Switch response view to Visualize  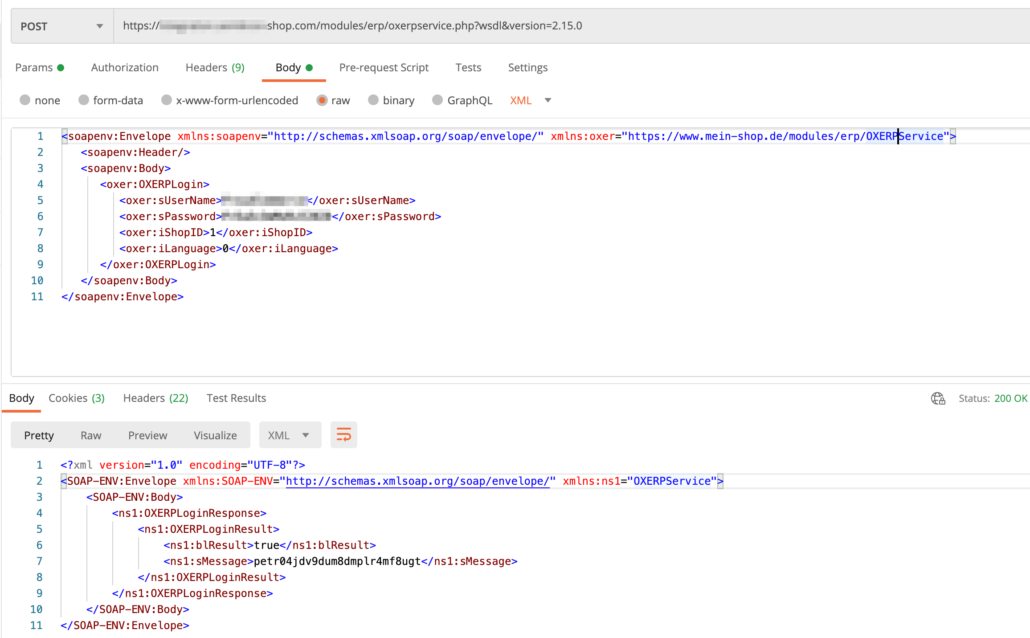coord(215,435)
